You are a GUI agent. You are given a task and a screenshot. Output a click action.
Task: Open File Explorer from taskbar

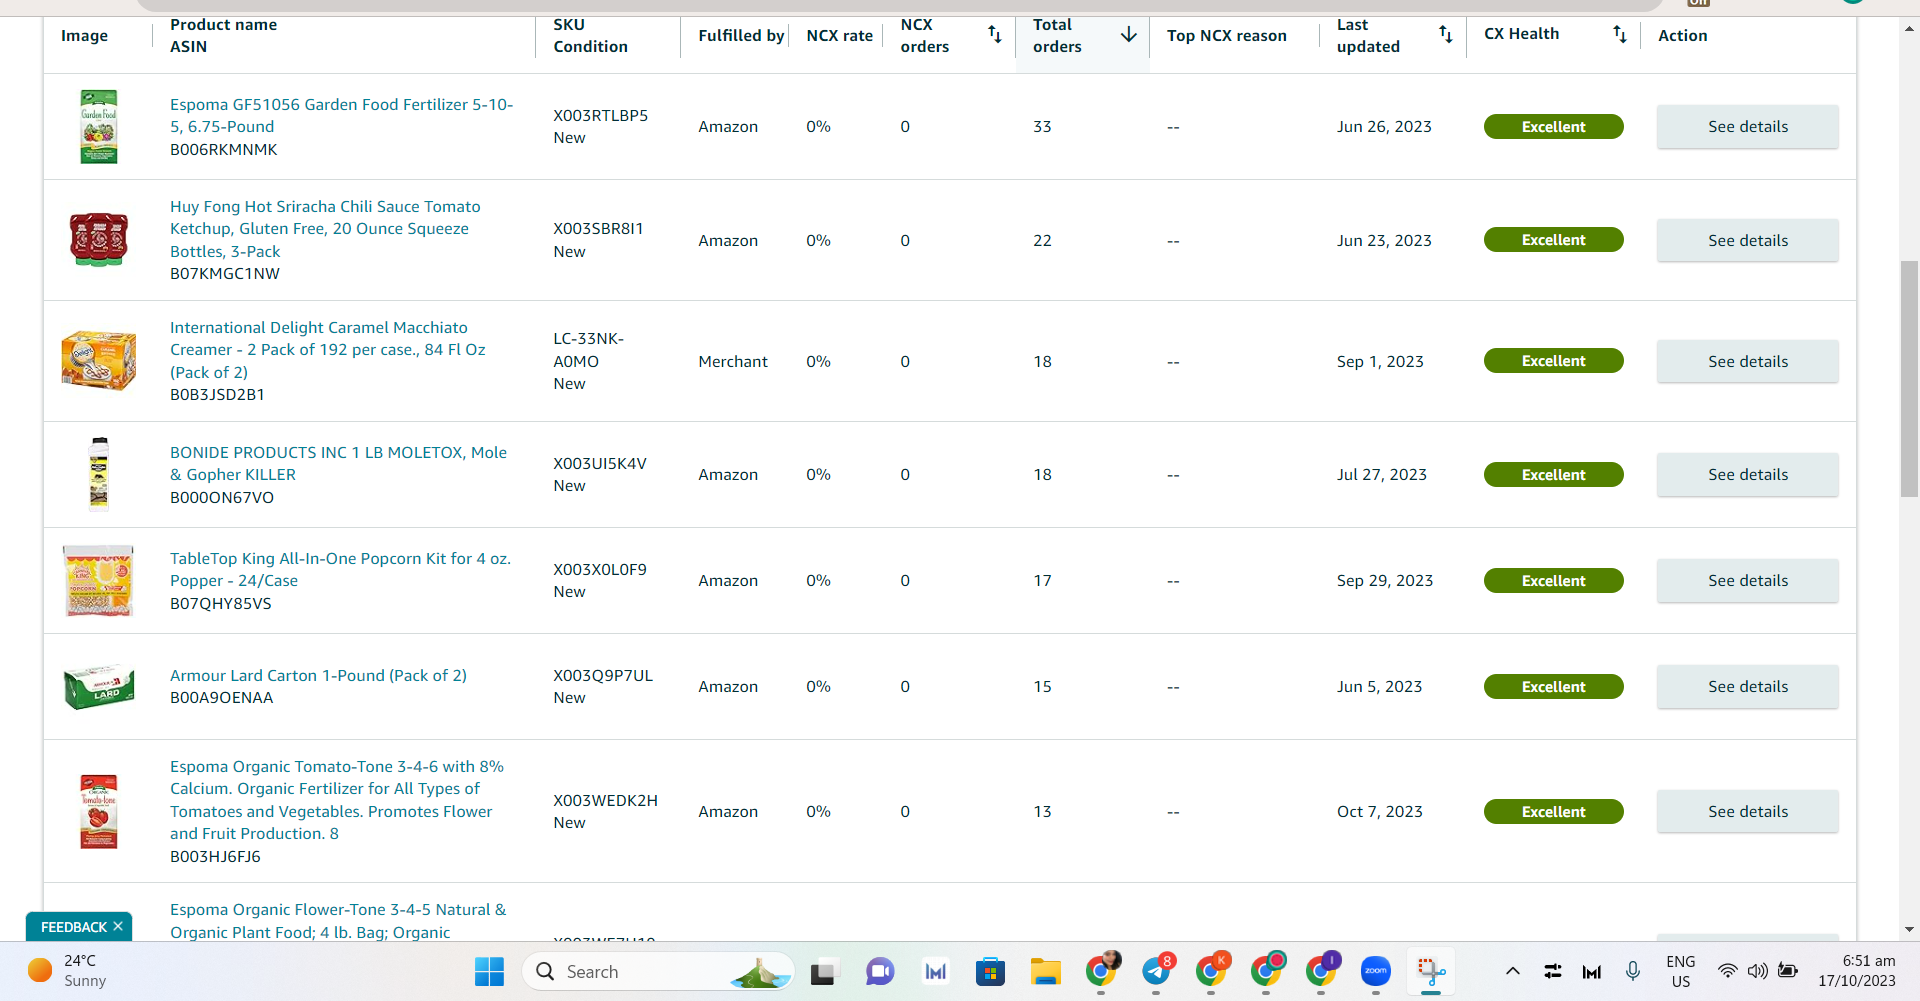1046,971
